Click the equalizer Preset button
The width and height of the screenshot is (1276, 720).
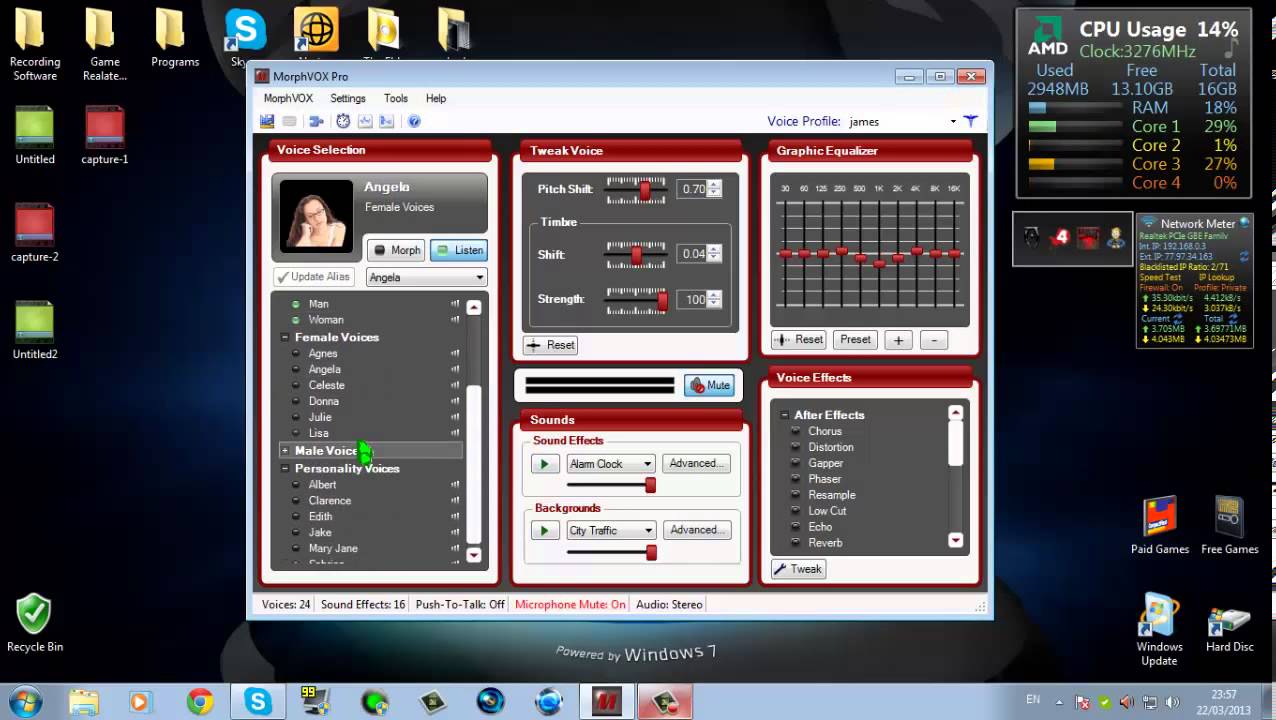(855, 340)
